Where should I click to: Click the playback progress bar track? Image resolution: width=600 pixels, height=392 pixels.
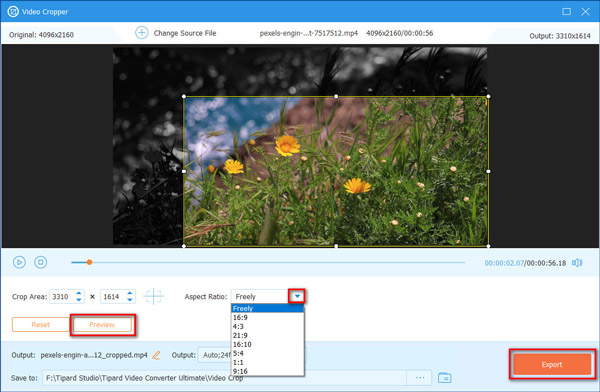[x=268, y=262]
